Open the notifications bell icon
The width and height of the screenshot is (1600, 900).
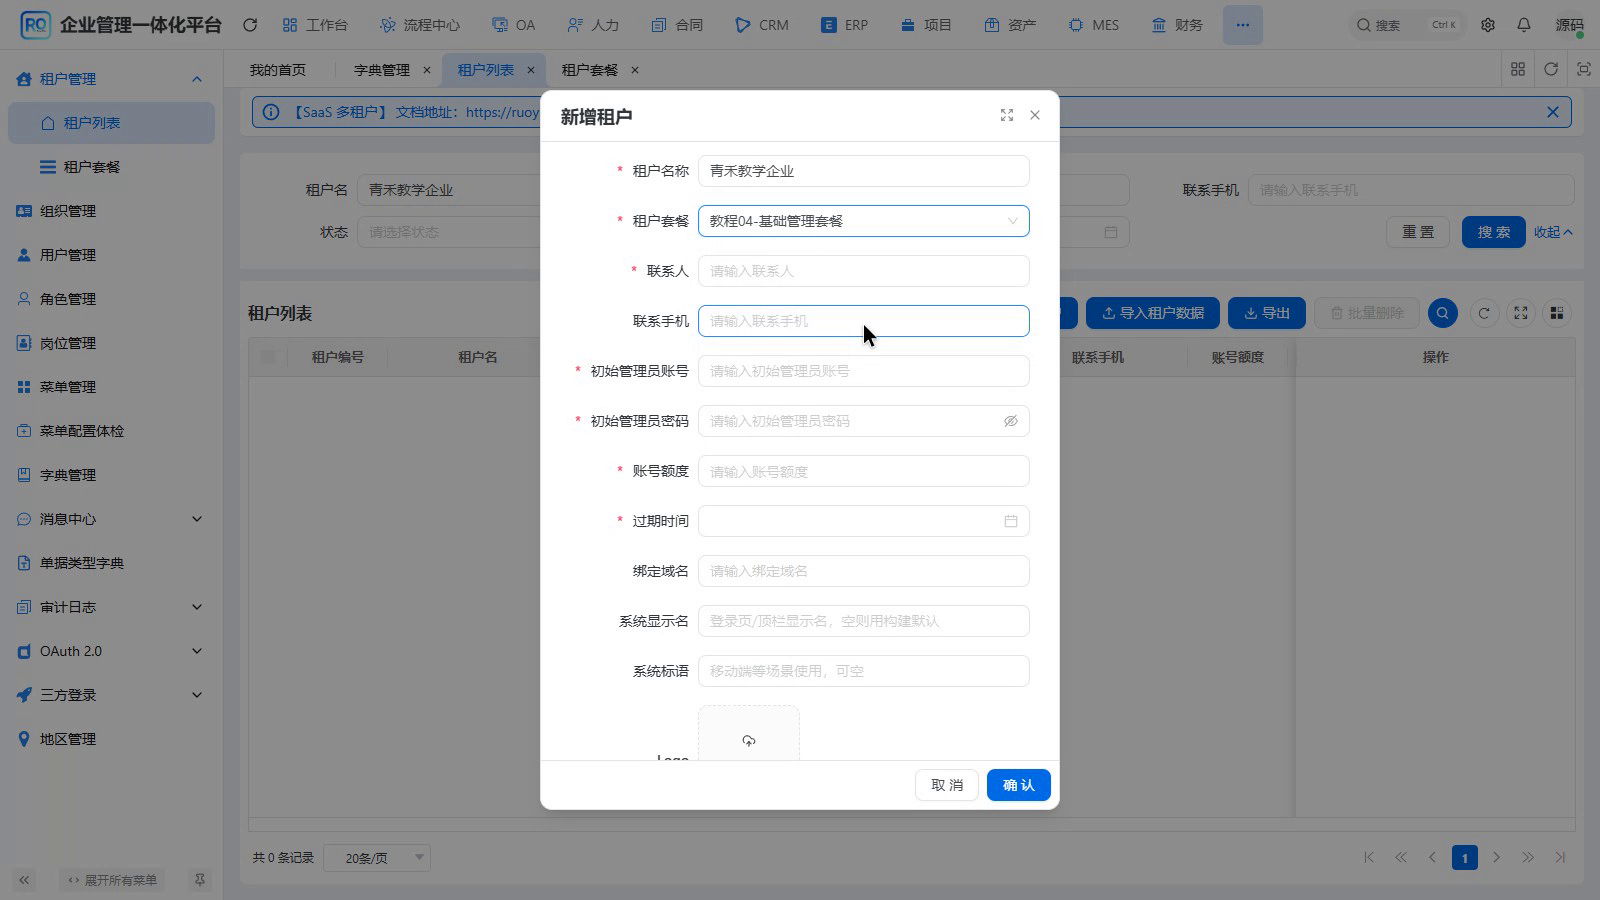1524,25
